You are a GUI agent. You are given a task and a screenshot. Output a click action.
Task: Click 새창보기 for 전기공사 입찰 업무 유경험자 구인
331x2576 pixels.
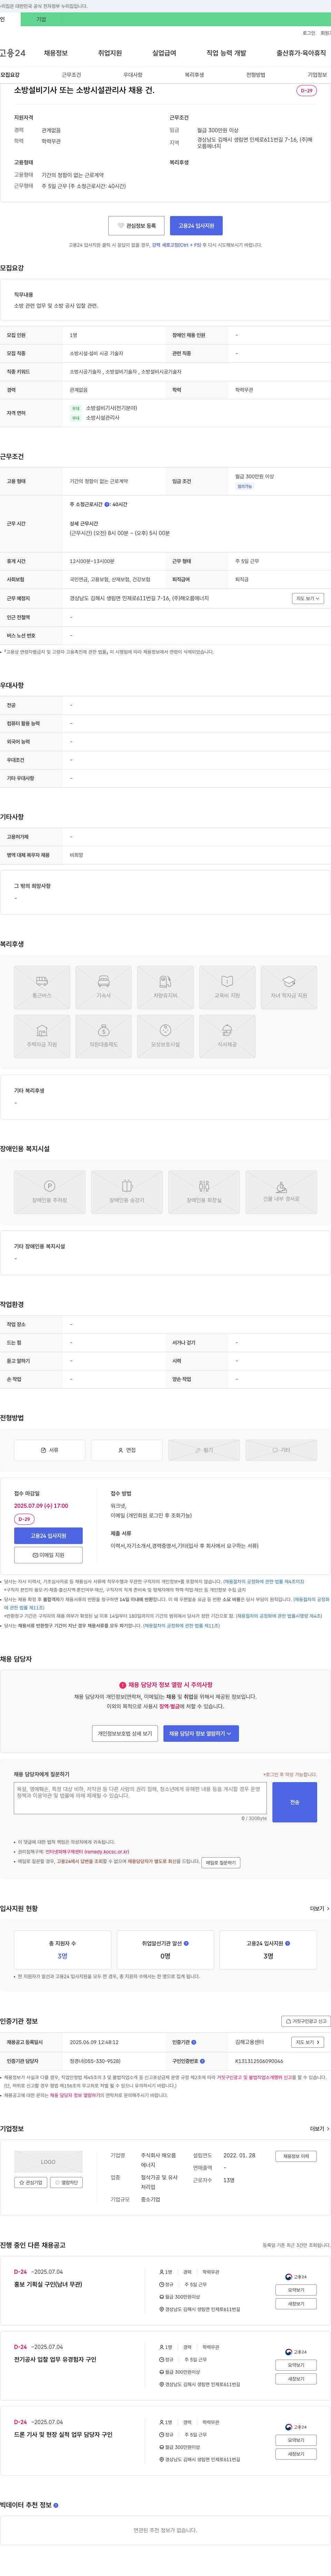tap(296, 2379)
